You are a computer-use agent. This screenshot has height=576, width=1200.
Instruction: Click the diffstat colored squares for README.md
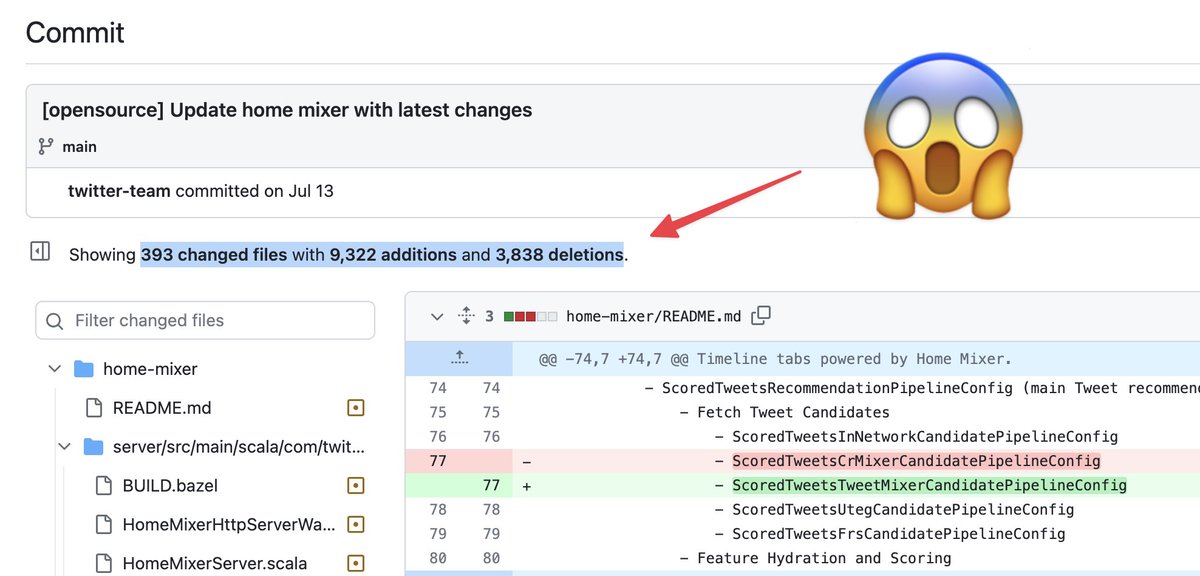pyautogui.click(x=530, y=316)
